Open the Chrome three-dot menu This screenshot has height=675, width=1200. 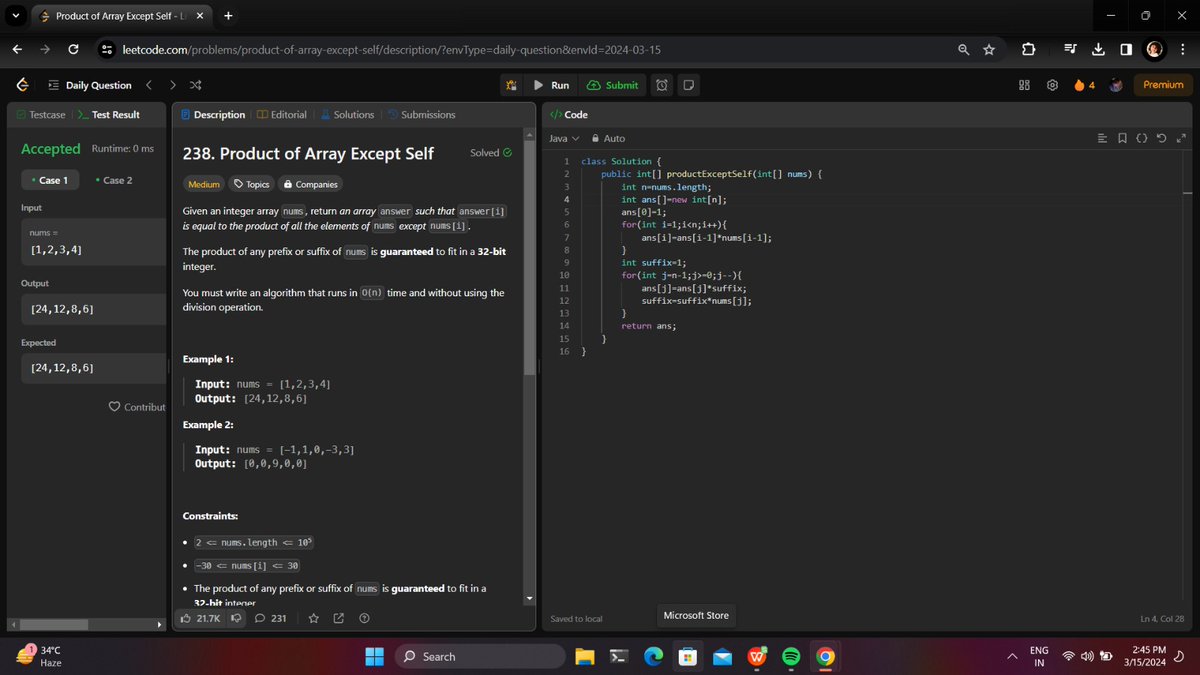click(x=1183, y=50)
